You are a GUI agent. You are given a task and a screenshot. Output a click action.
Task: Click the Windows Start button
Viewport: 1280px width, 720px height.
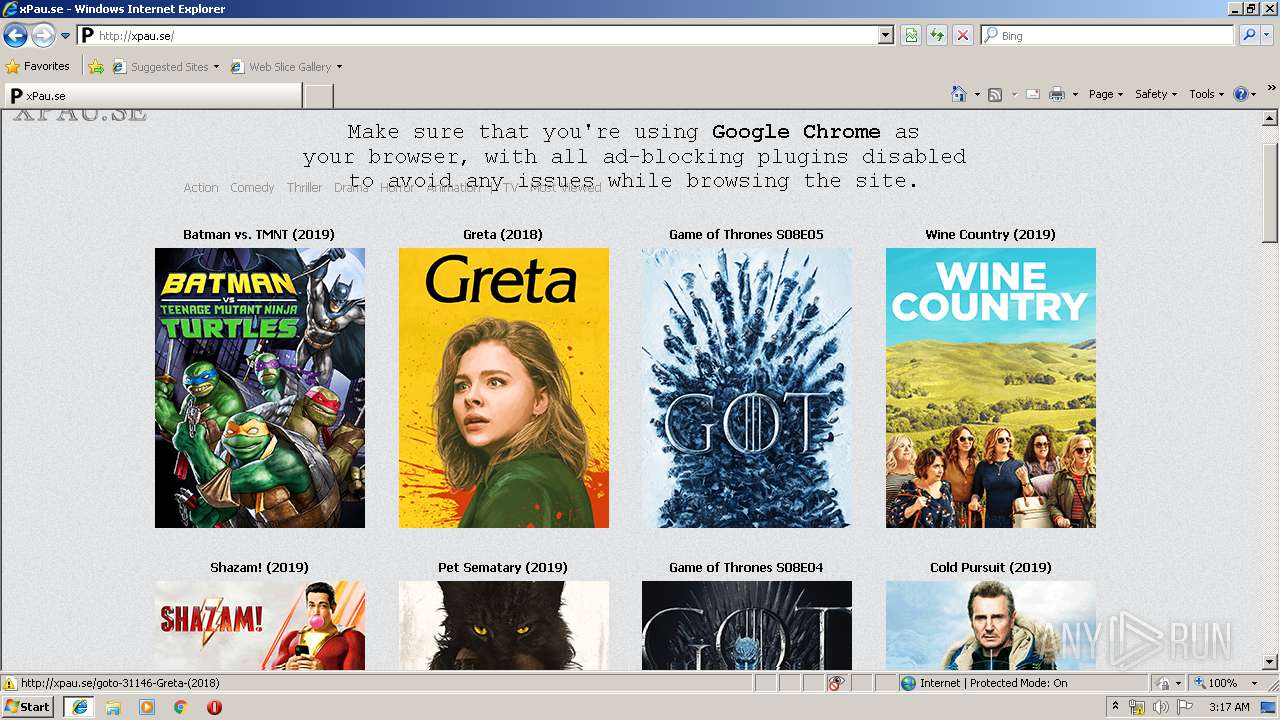pos(28,706)
